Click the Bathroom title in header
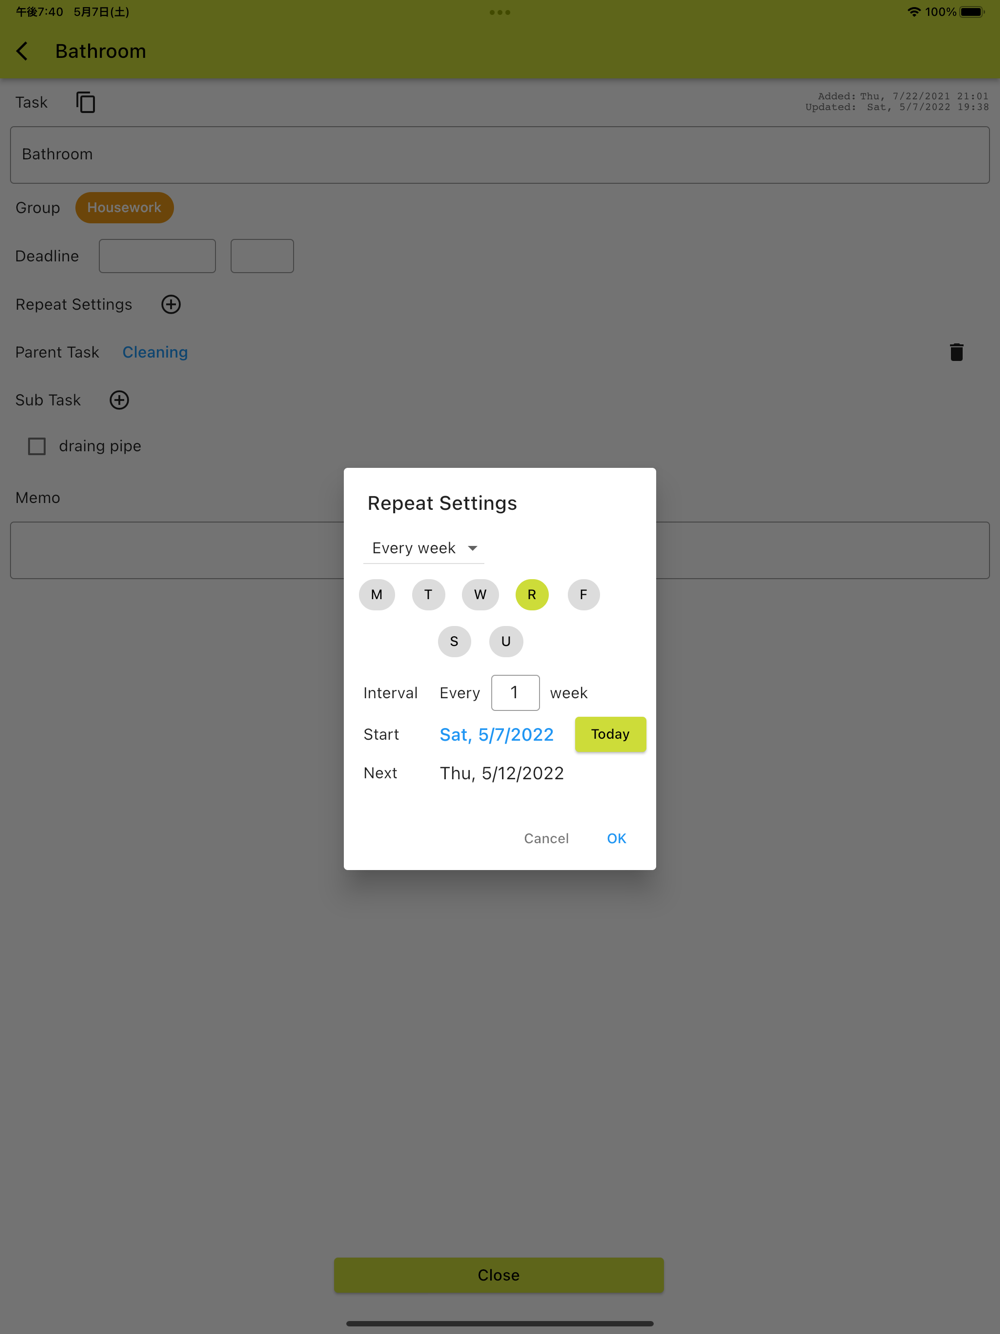1000x1334 pixels. (x=100, y=51)
